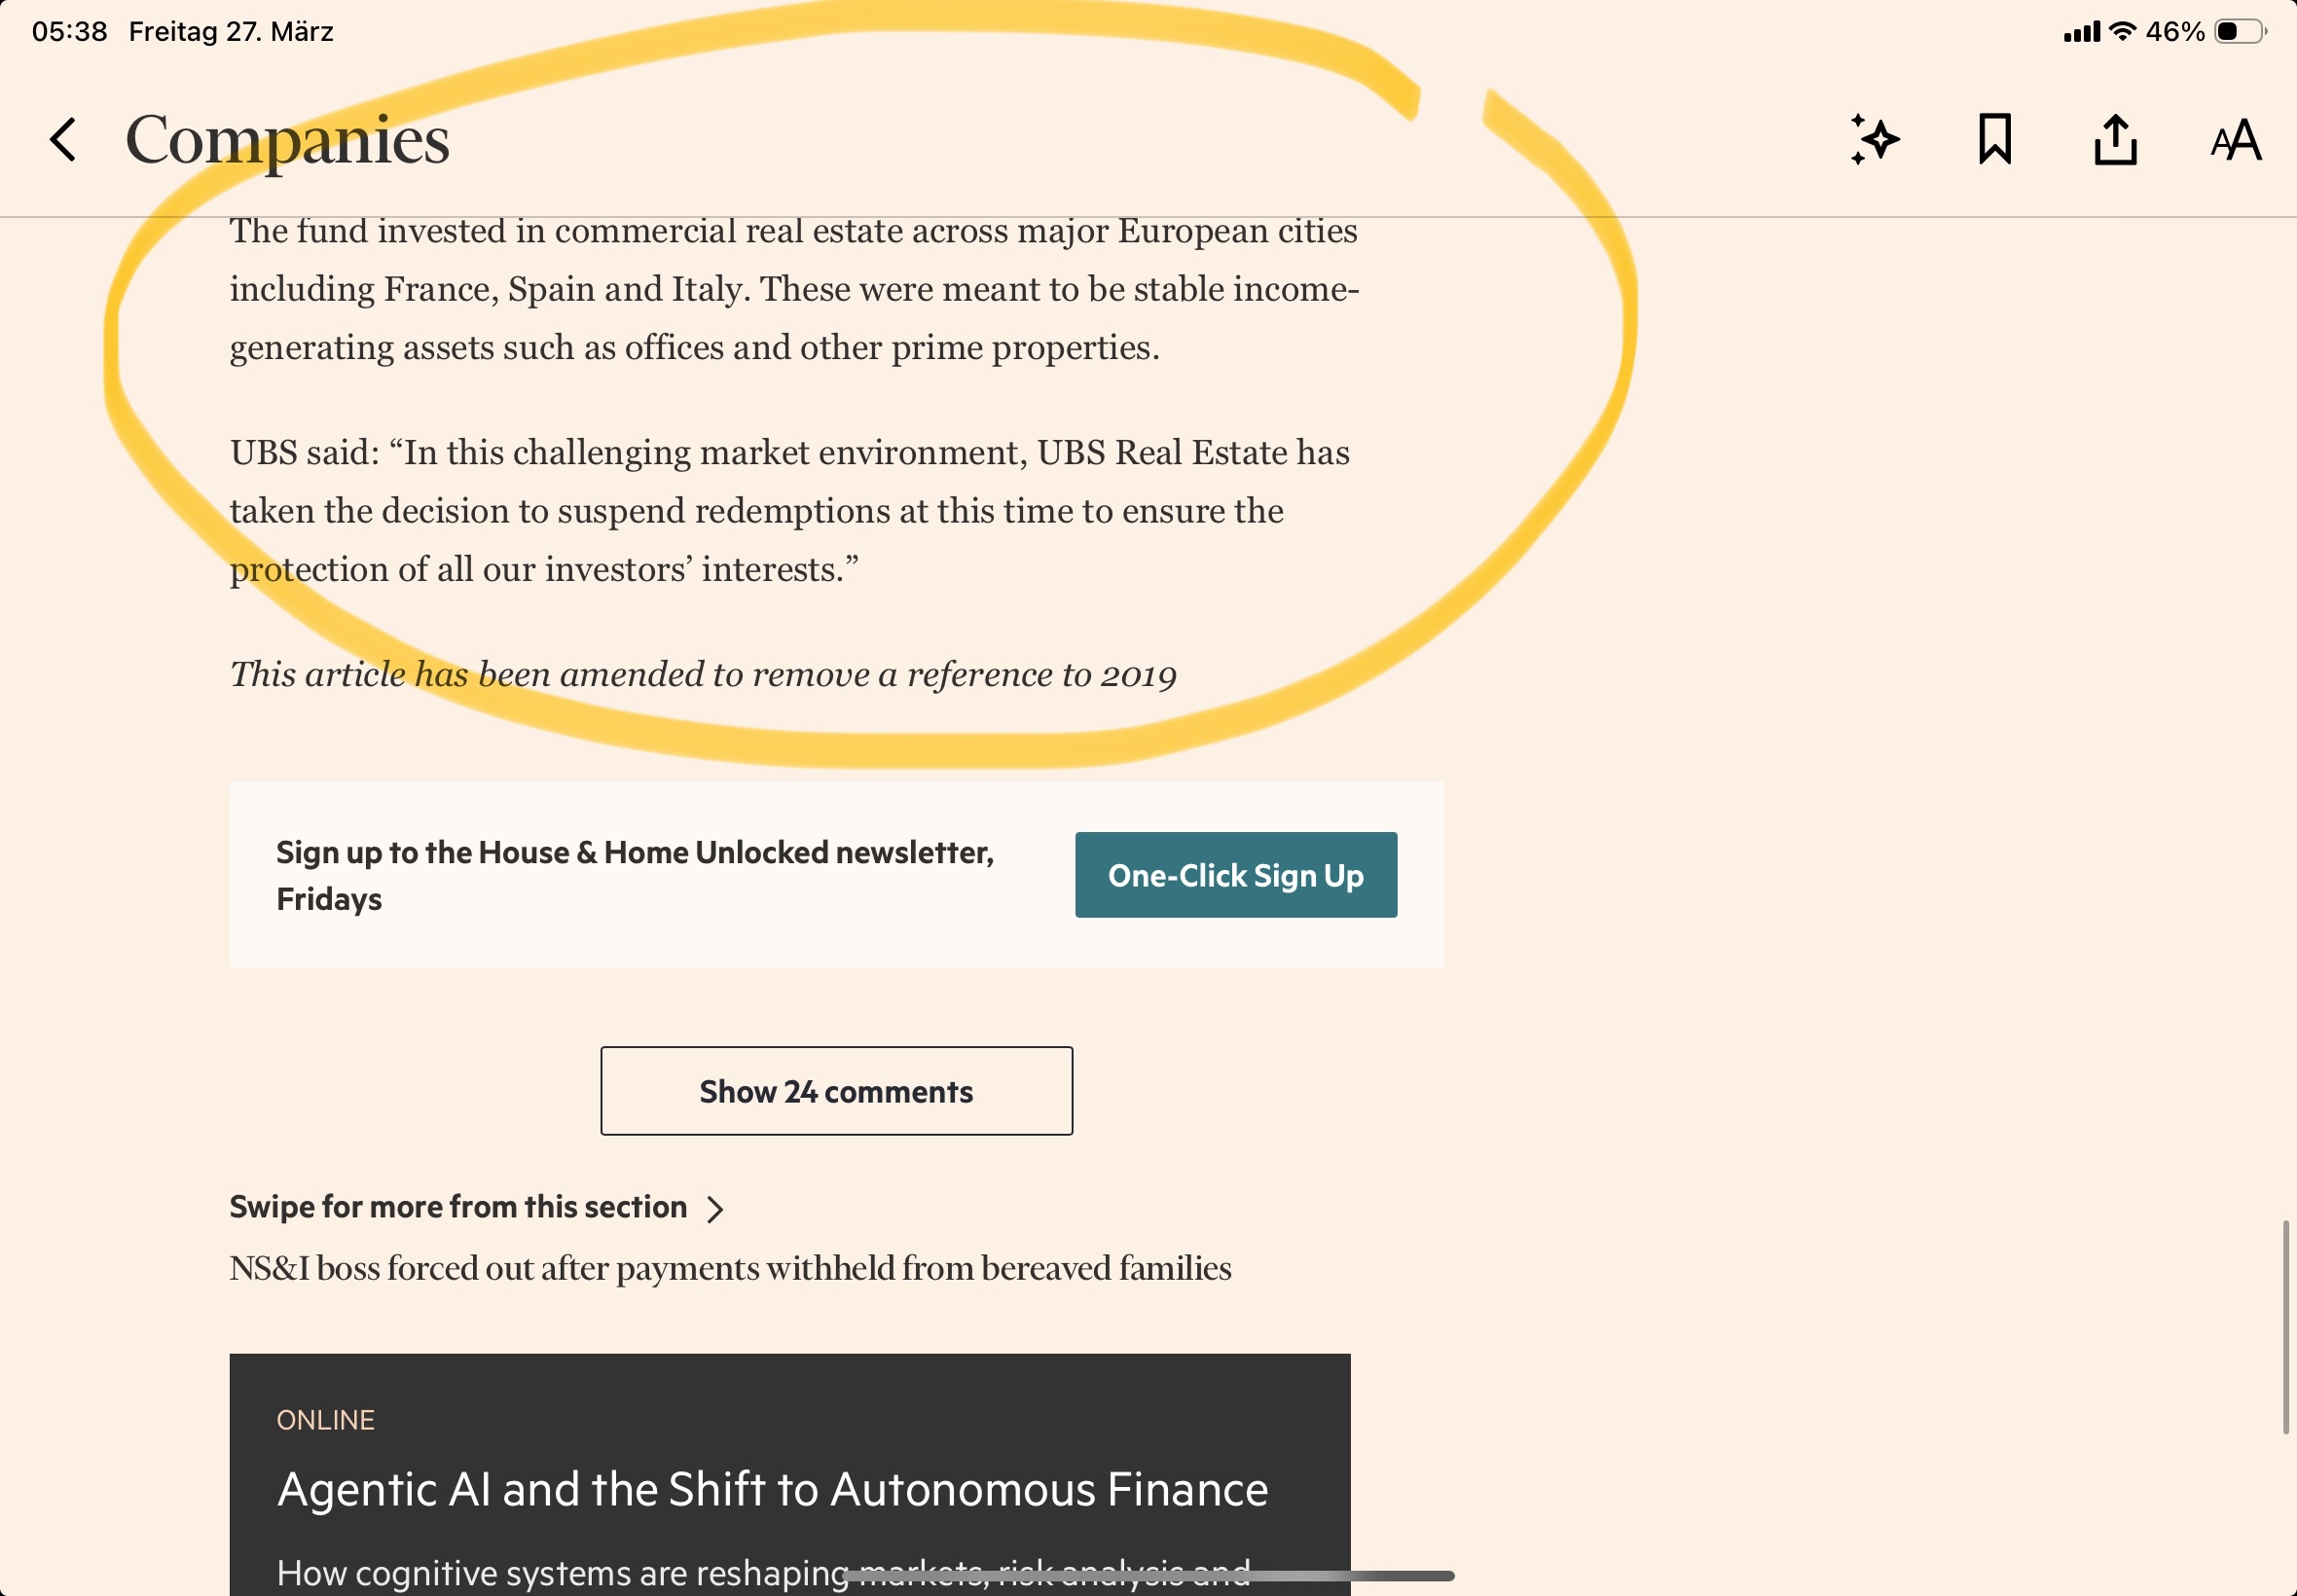This screenshot has height=1596, width=2297.
Task: Tap the cellular signal bars icon
Action: pos(2082,33)
